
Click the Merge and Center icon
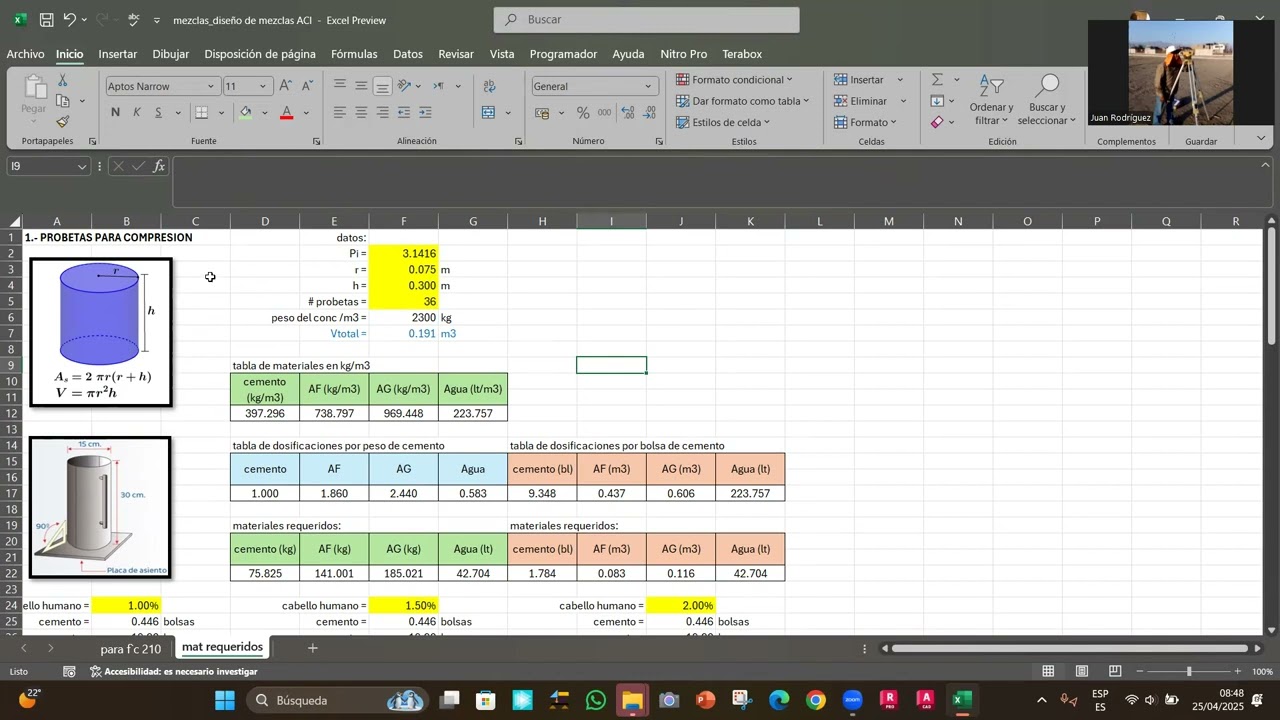pyautogui.click(x=489, y=113)
